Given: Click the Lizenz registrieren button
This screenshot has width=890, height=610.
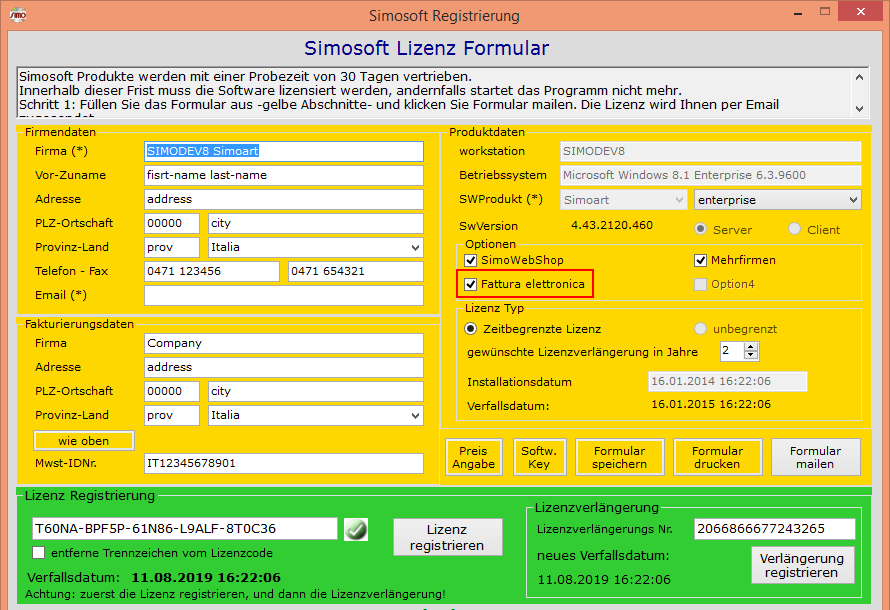Looking at the screenshot, I should coord(446,537).
